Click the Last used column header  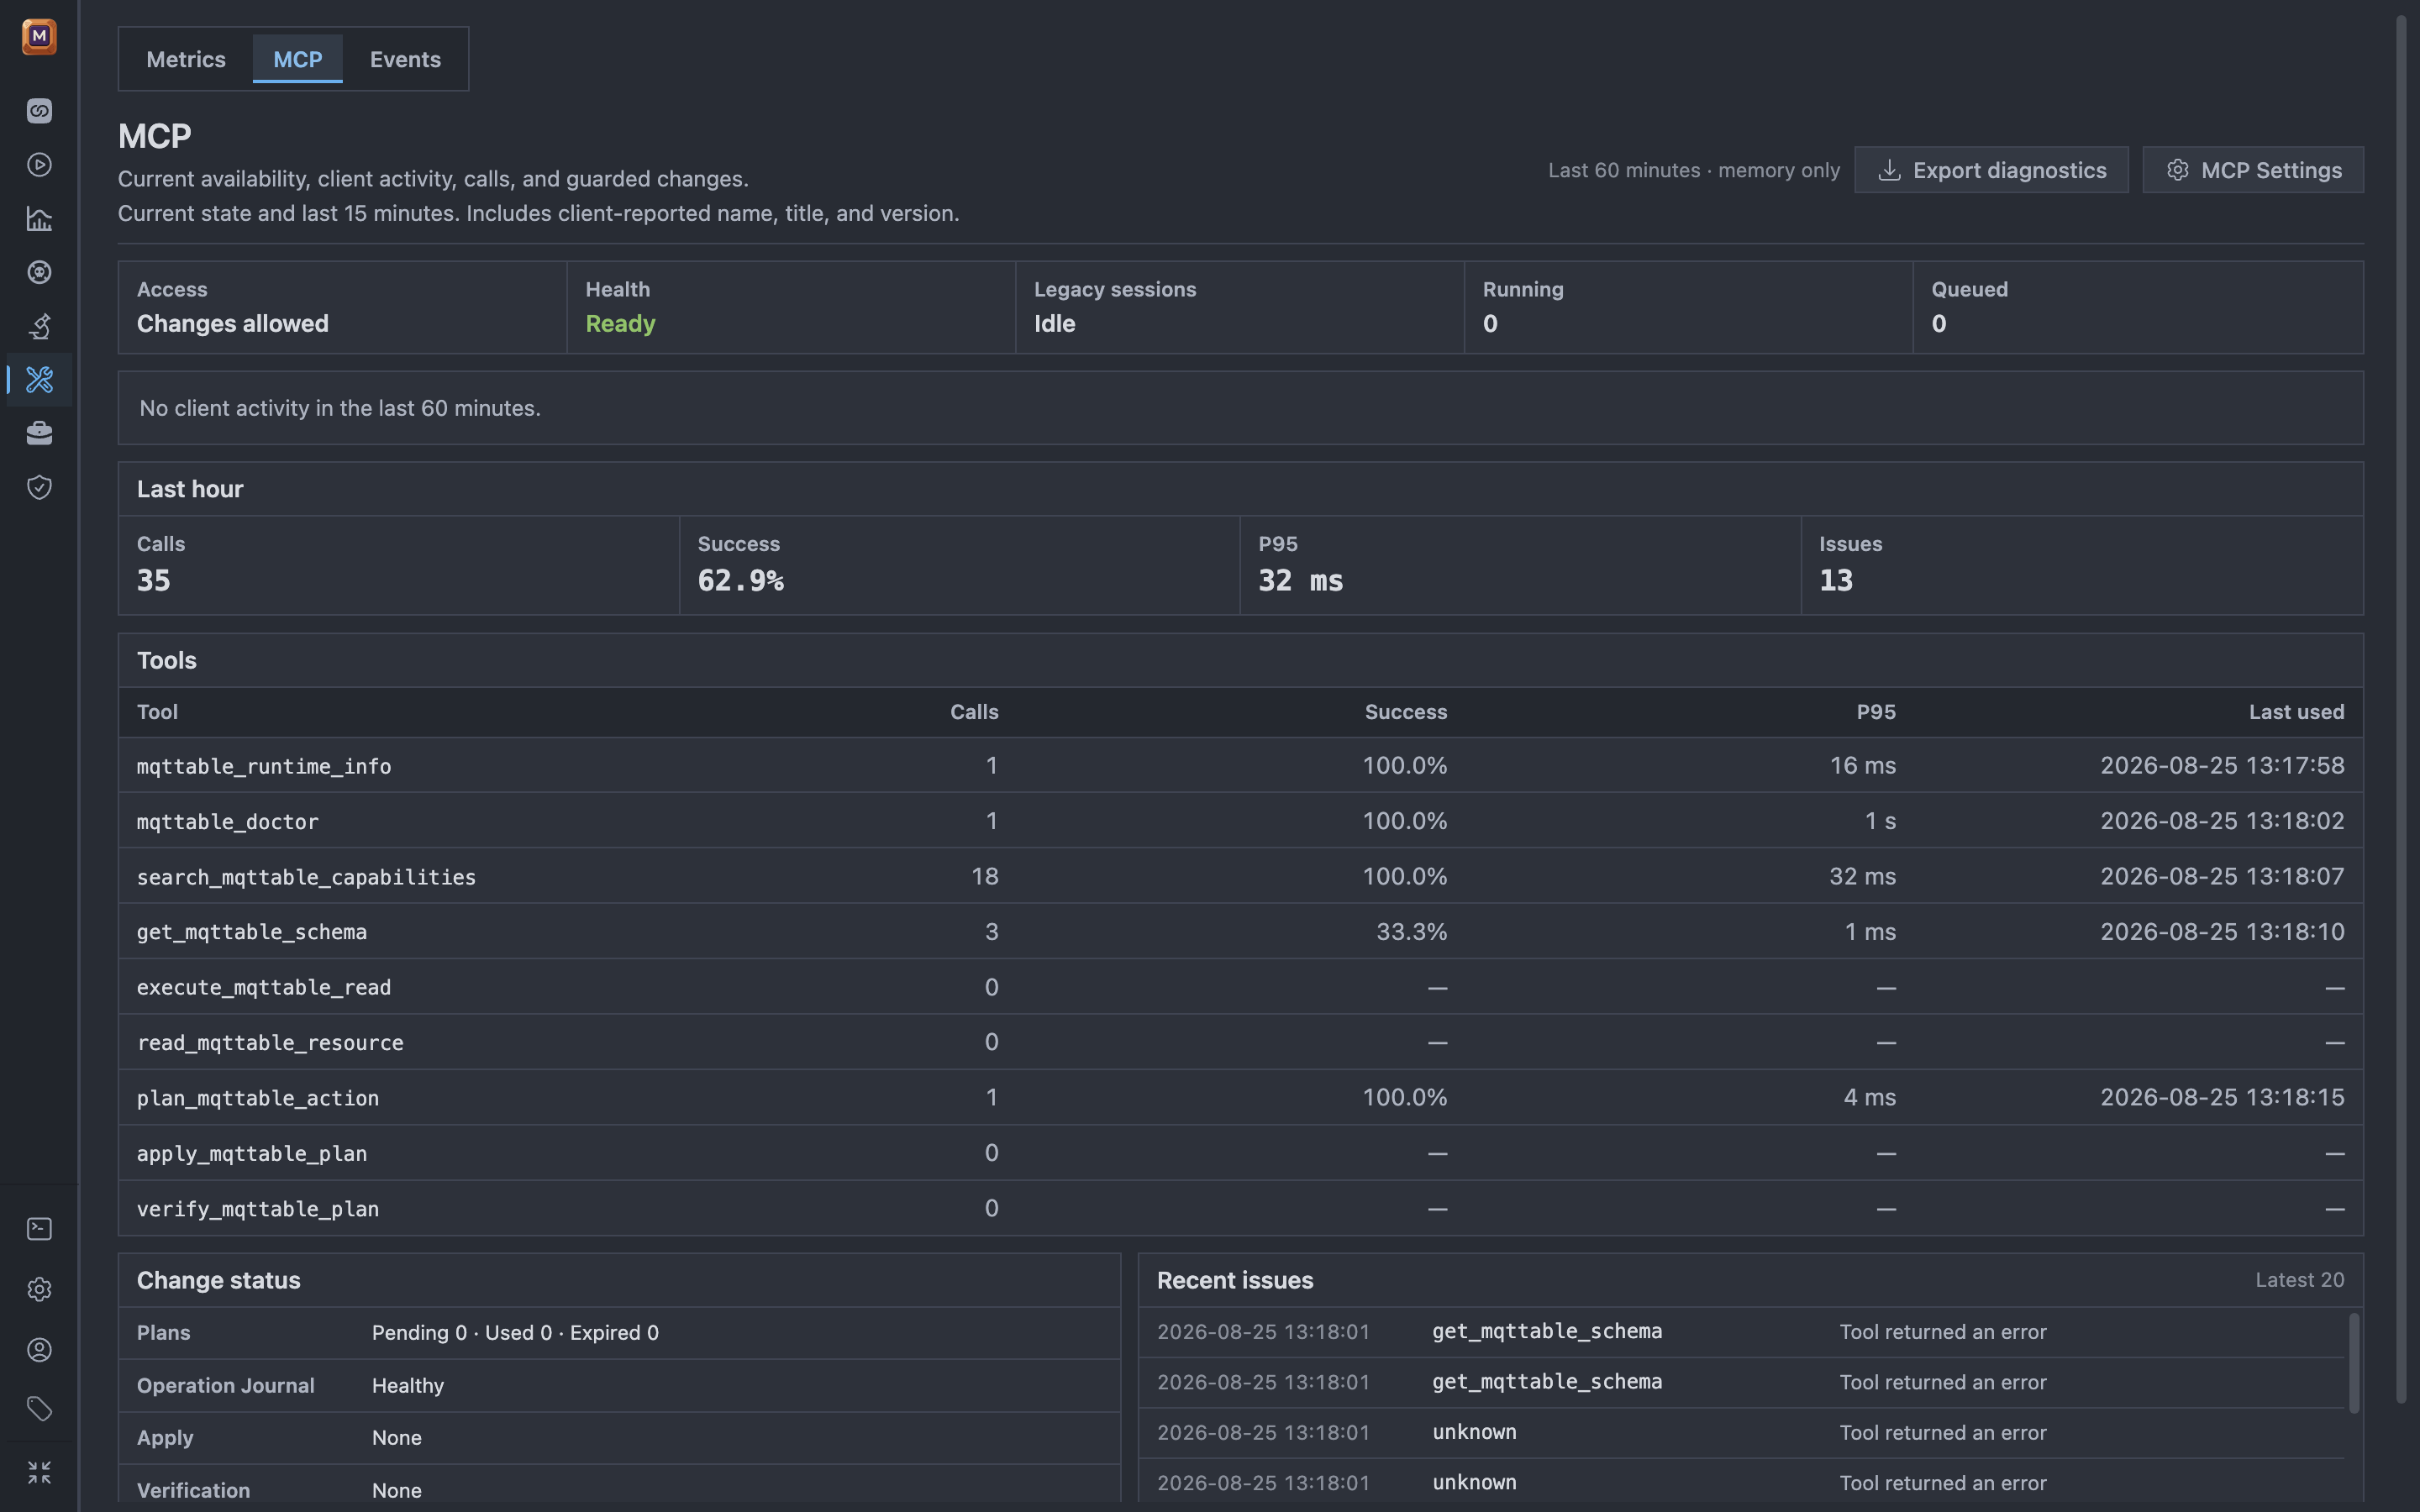(2296, 712)
